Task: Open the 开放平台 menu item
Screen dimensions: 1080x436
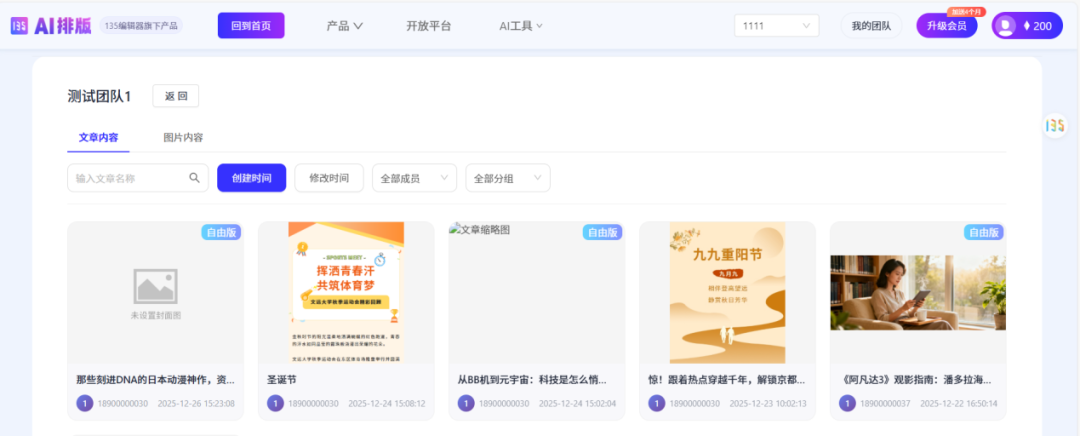Action: [428, 26]
